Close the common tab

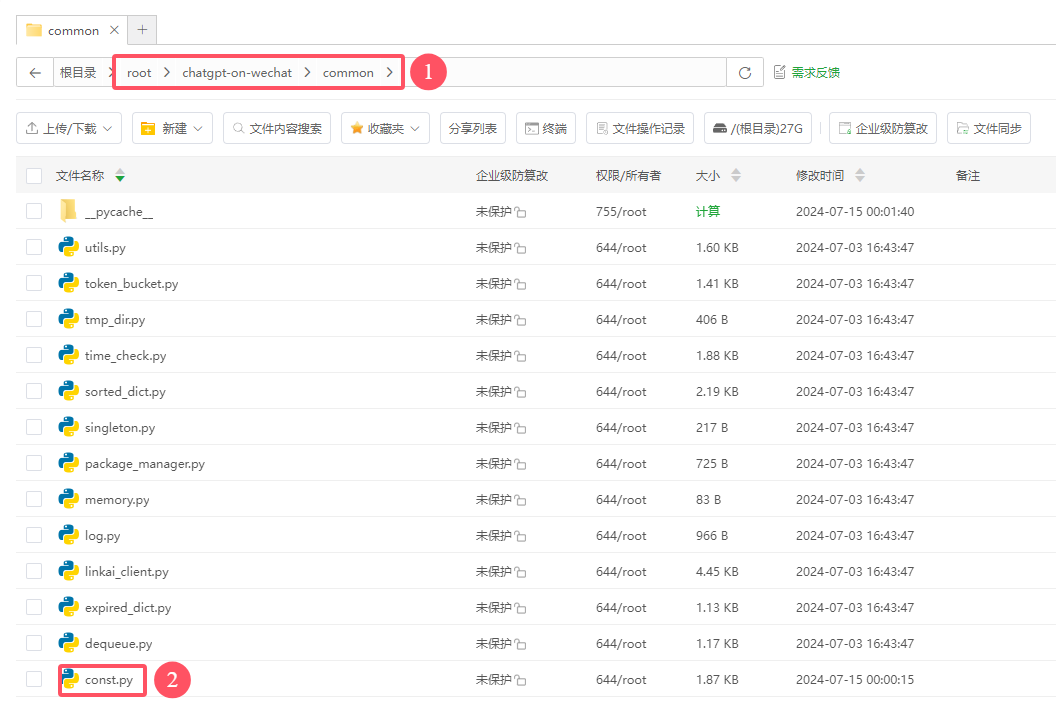point(114,30)
